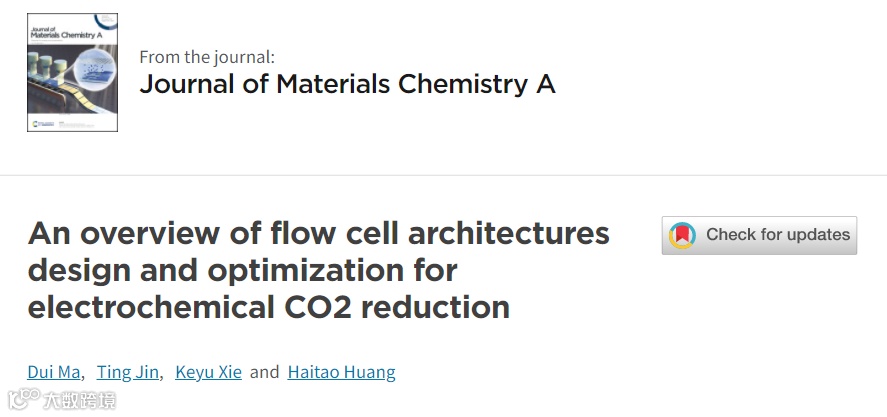
Task: Click the 'From the journal:' label
Action: point(207,57)
